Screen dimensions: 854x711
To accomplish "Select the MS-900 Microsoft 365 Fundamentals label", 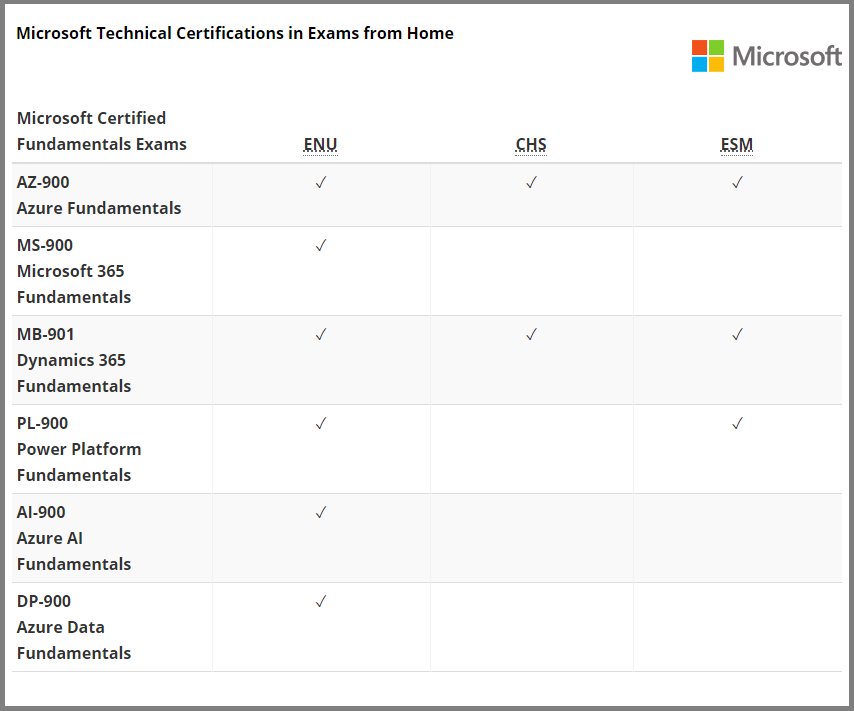I will [74, 271].
